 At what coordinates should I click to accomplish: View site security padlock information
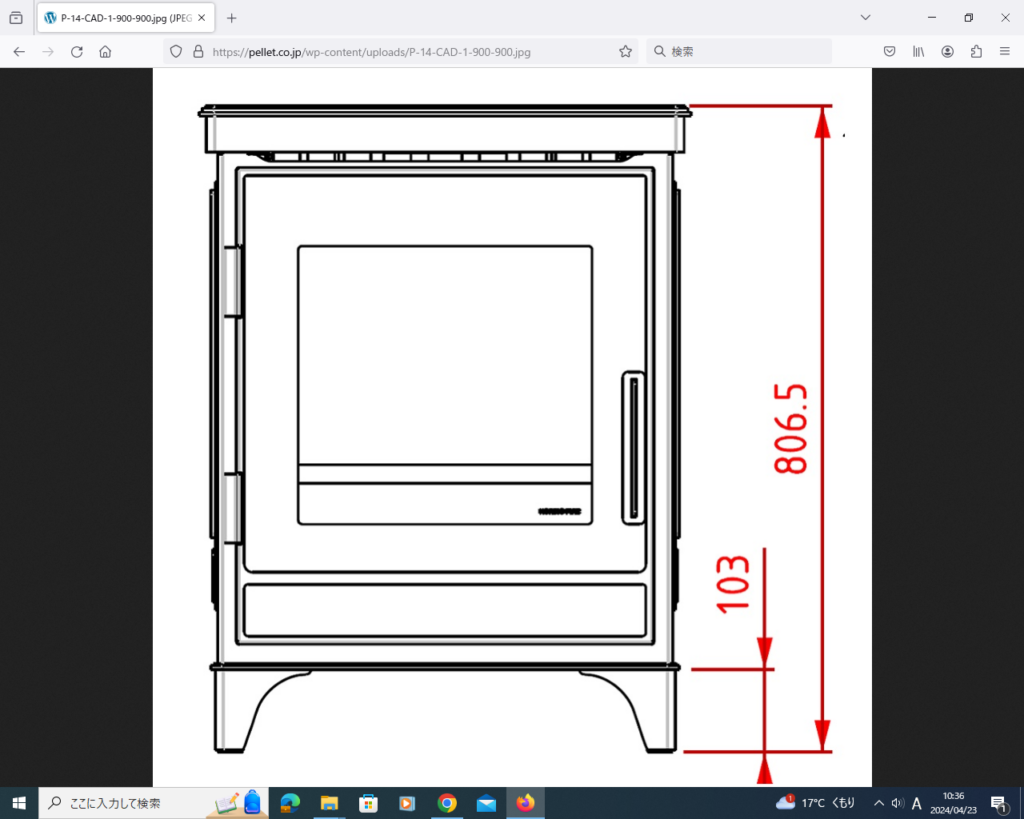point(197,52)
